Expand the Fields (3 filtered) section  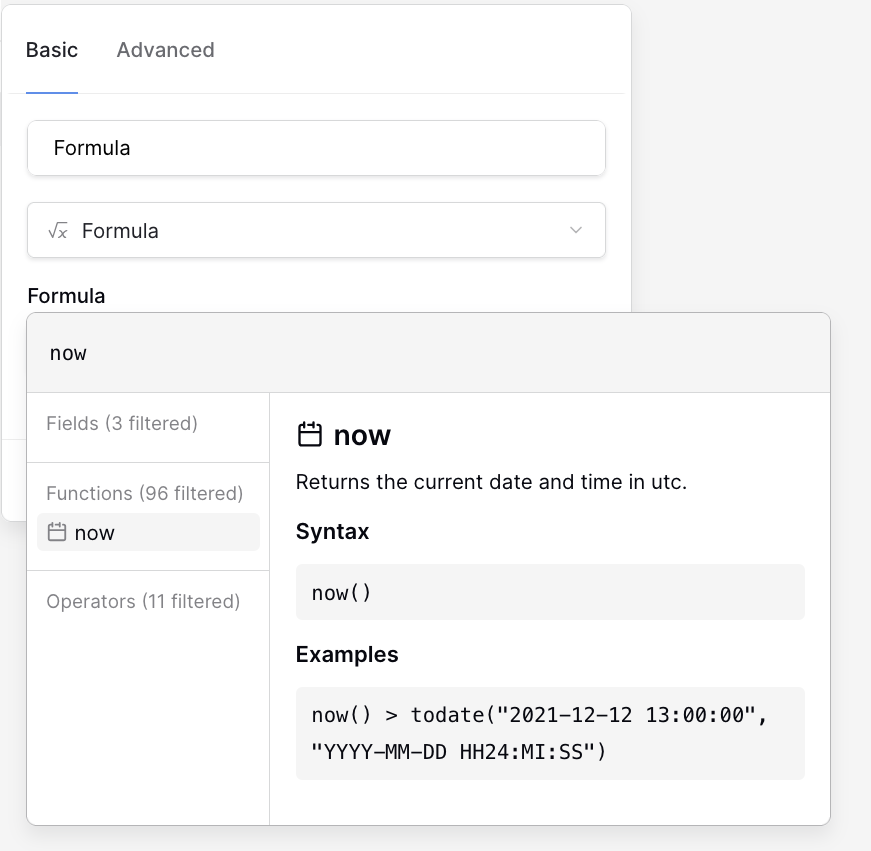(x=122, y=424)
